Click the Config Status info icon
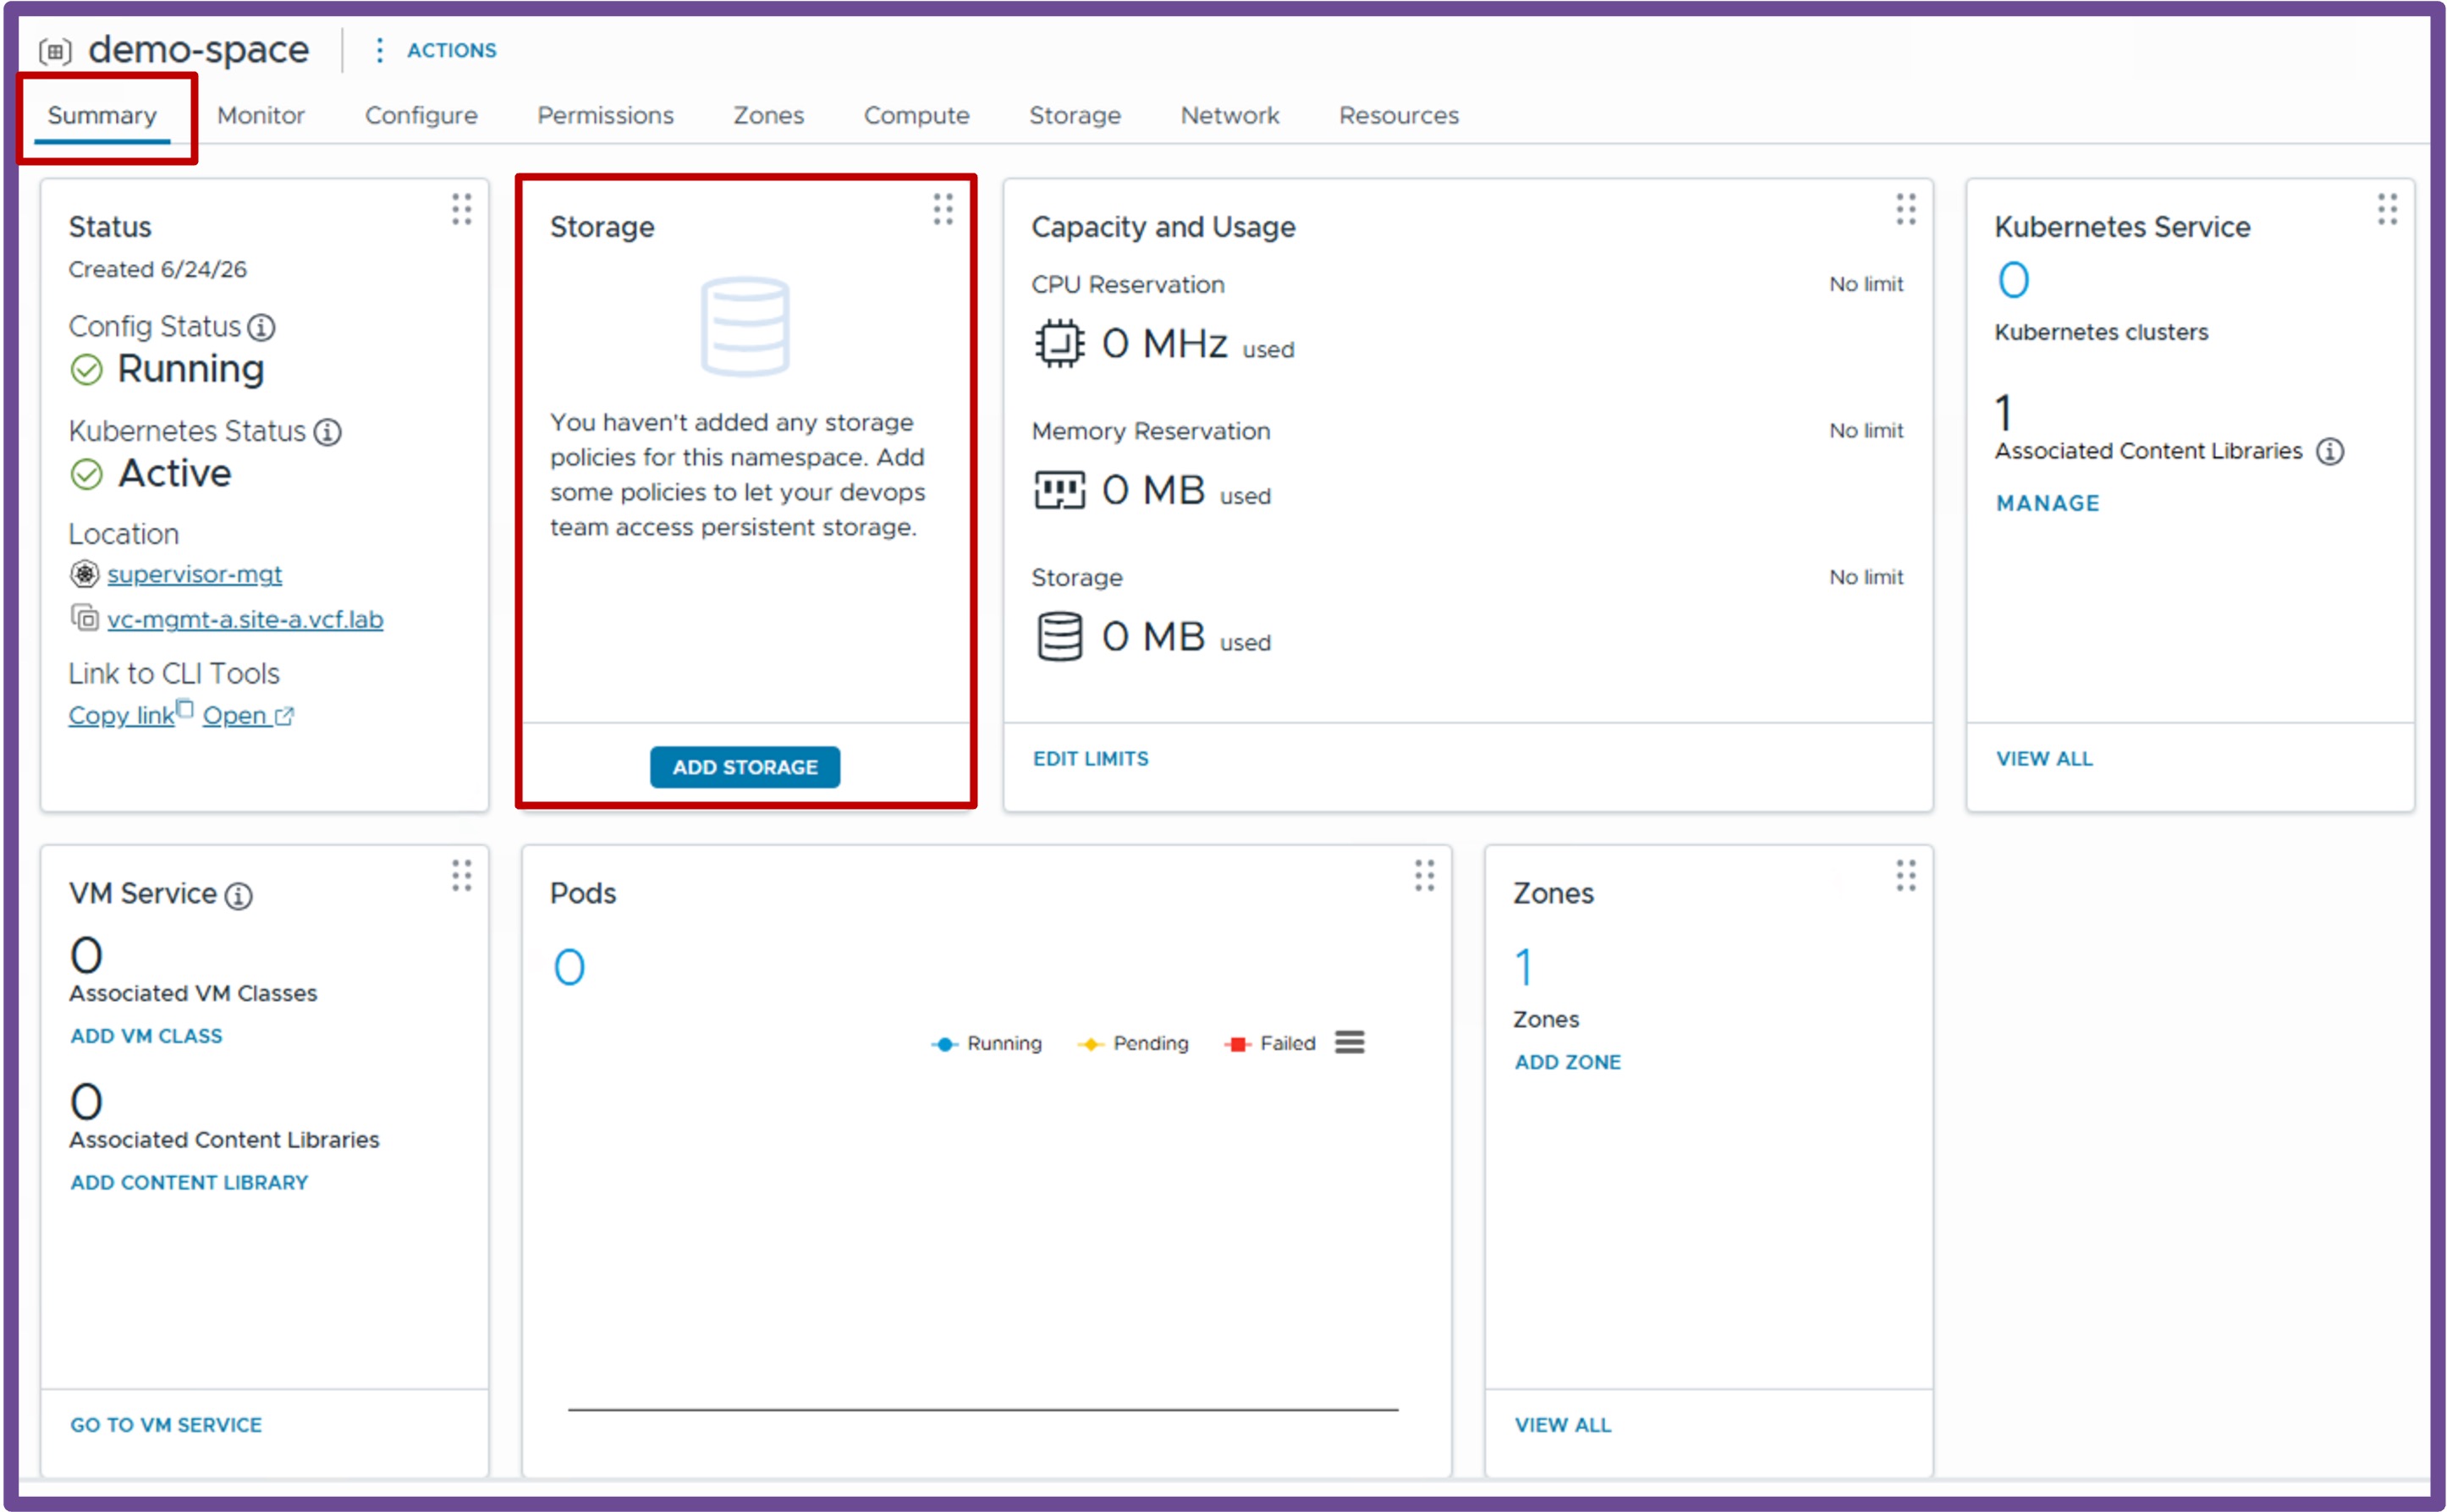Screen dimensions: 2447x1512 (x=261, y=327)
